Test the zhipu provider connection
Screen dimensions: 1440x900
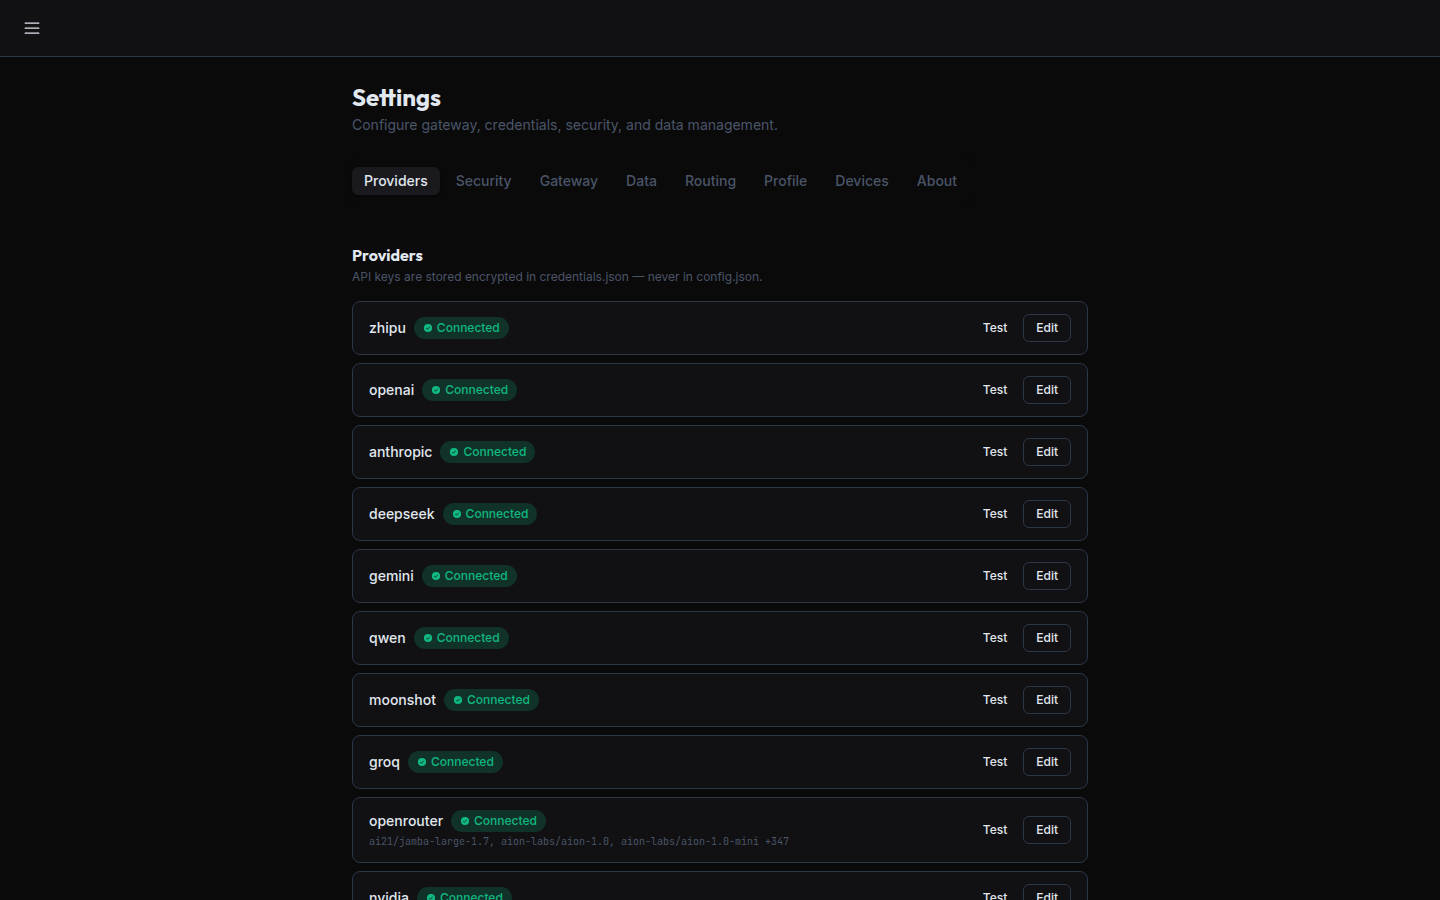pyautogui.click(x=995, y=328)
